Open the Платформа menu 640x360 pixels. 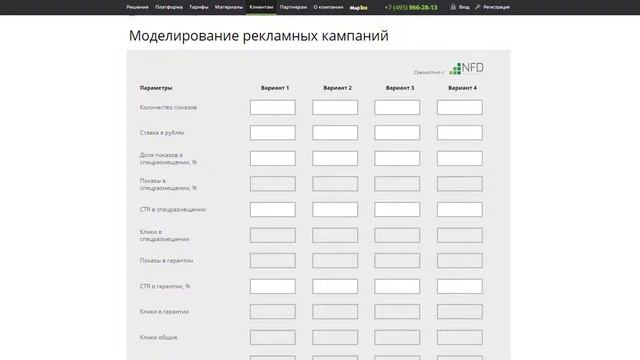pyautogui.click(x=169, y=7)
